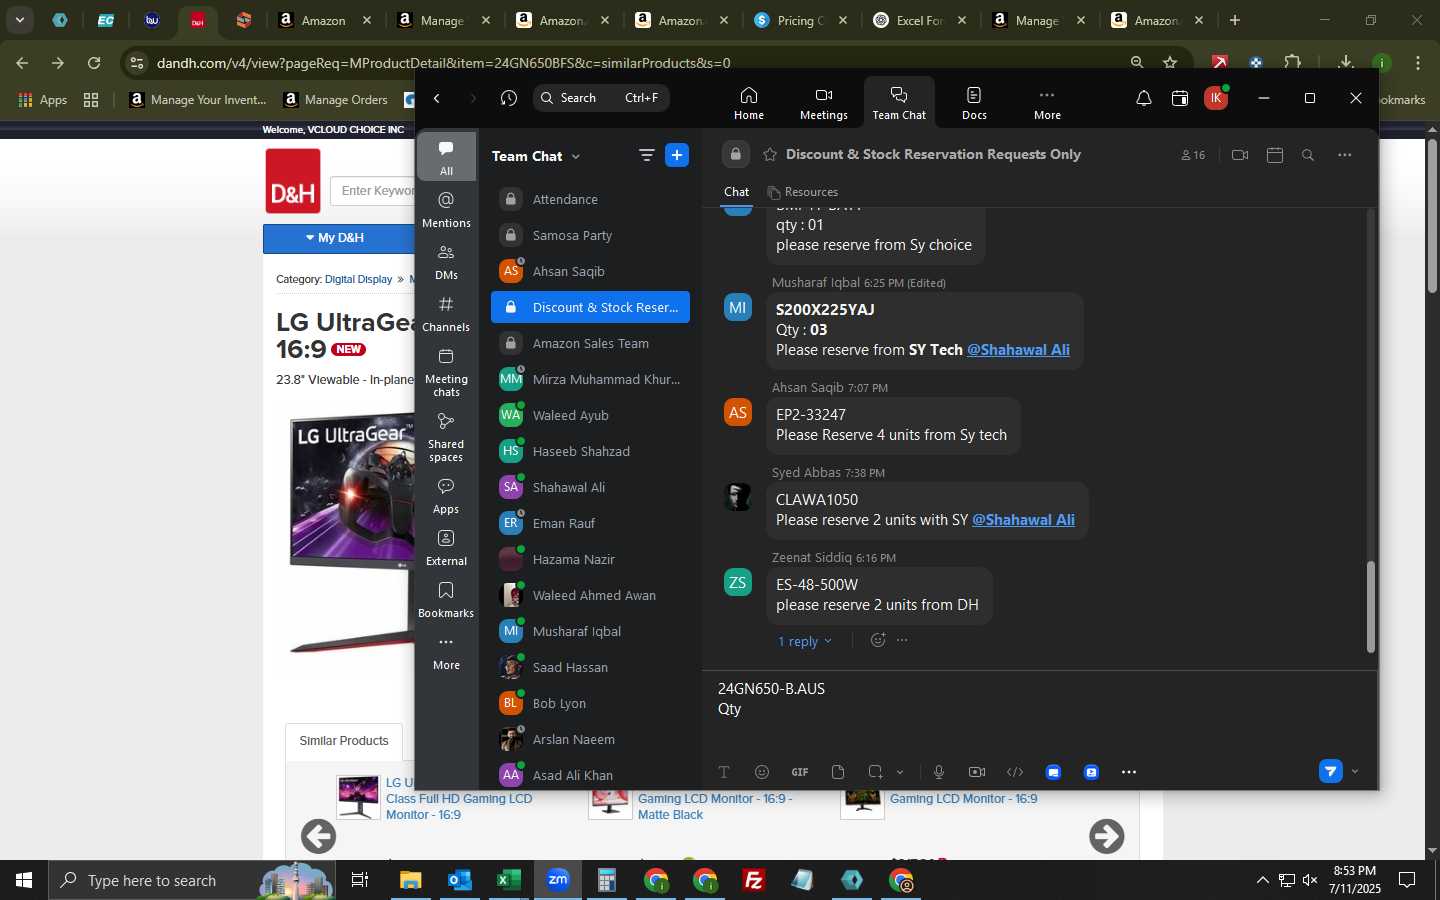Open Apps in the Zoom sidebar
The height and width of the screenshot is (900, 1440).
click(446, 496)
